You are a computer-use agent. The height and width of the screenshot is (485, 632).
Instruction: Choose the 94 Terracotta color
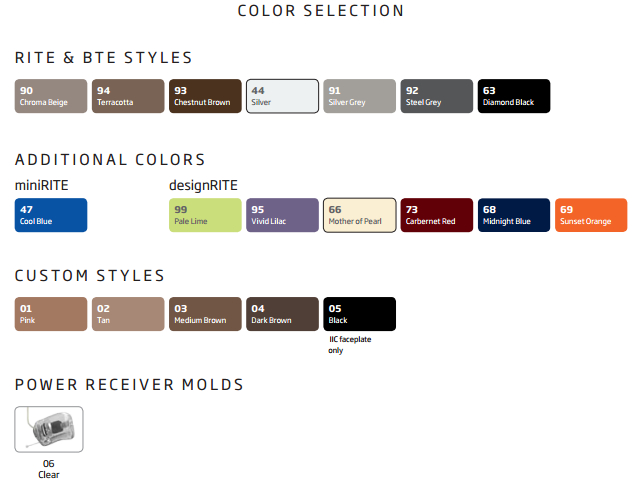click(x=128, y=96)
